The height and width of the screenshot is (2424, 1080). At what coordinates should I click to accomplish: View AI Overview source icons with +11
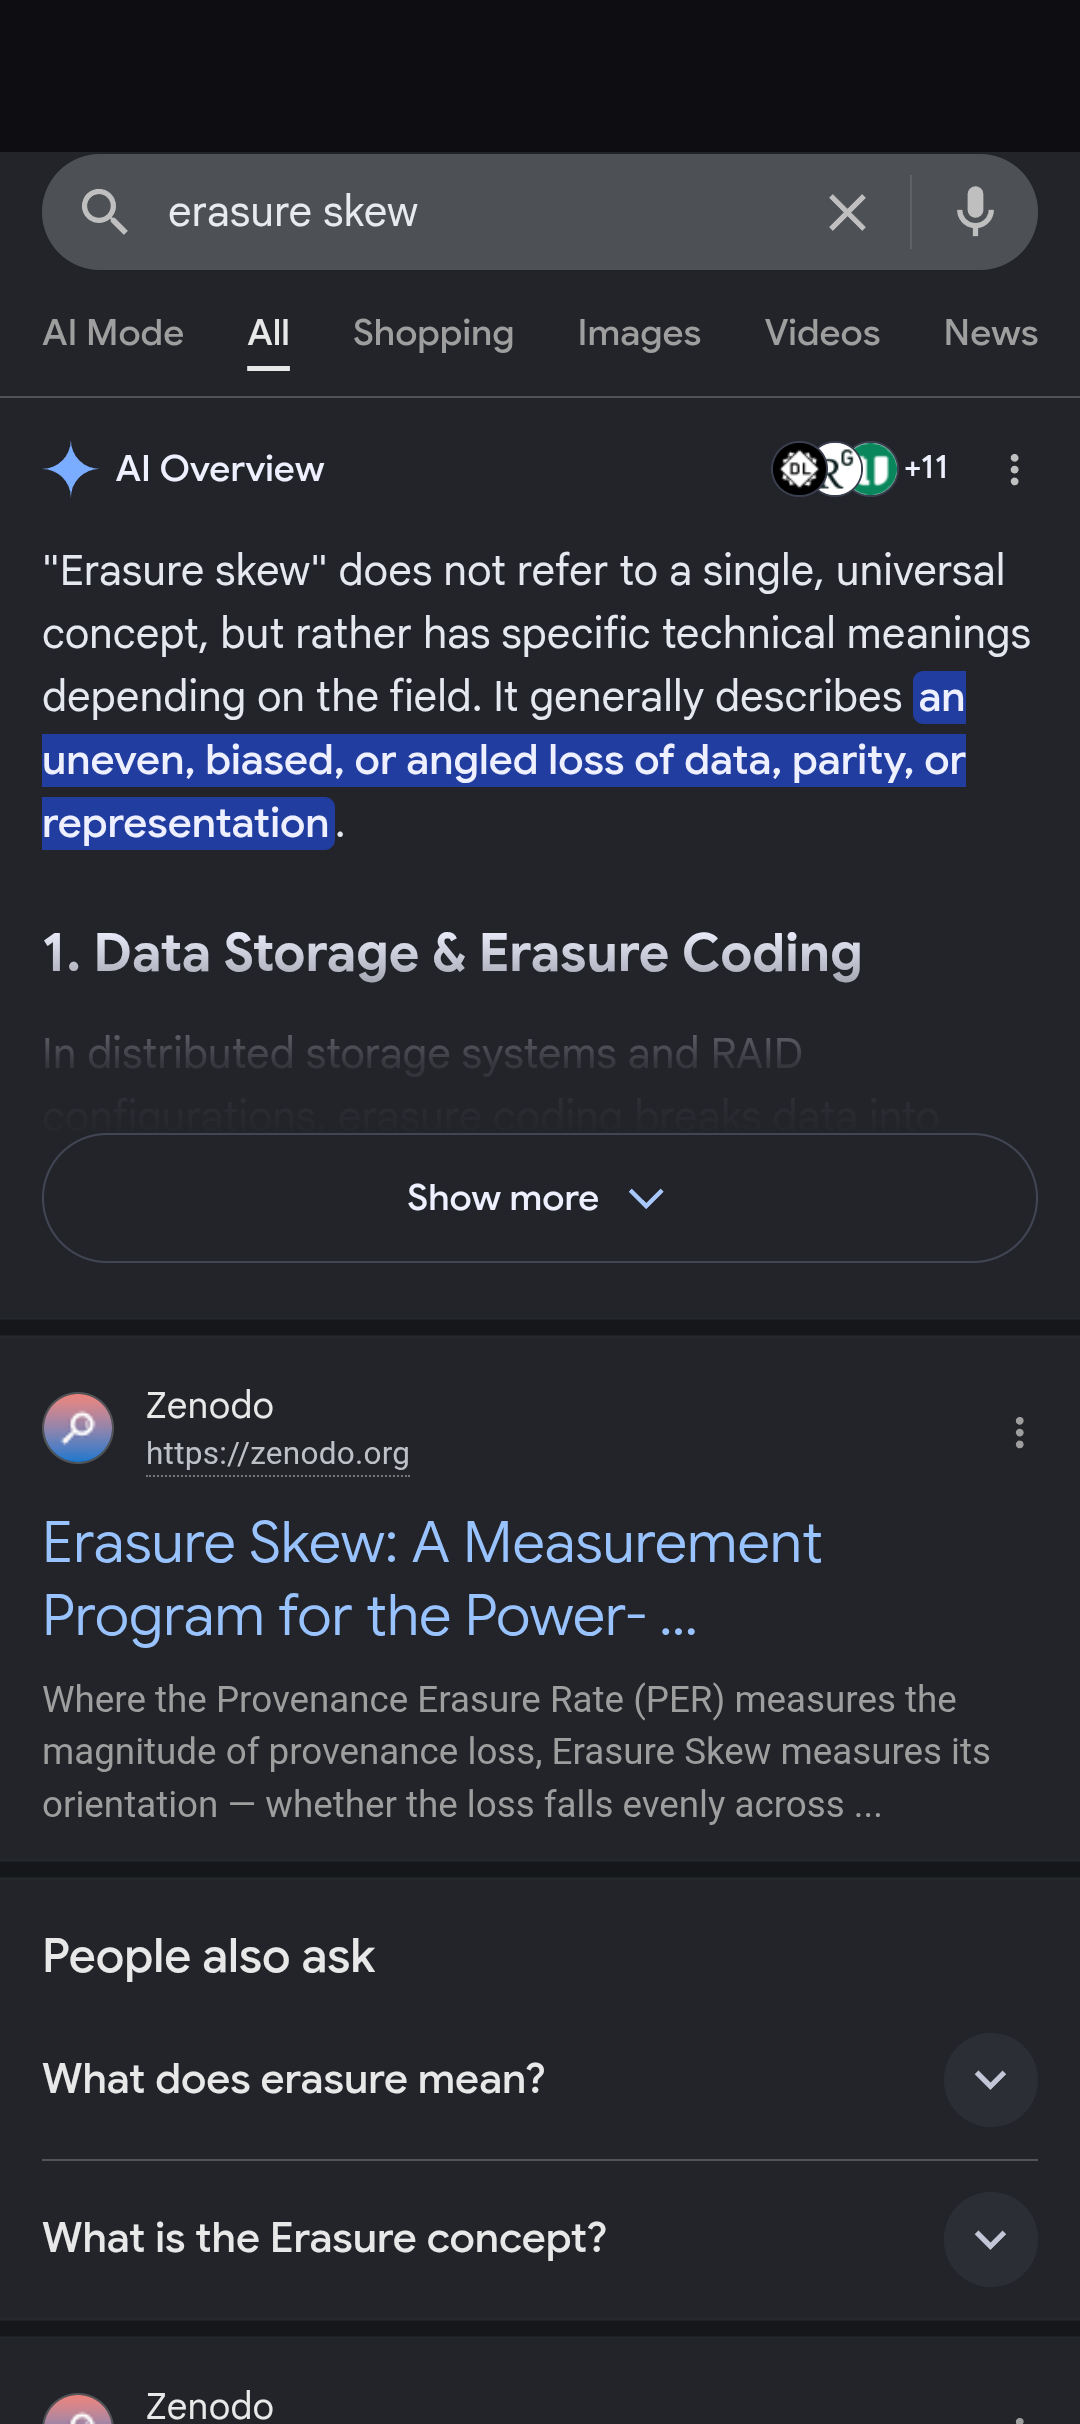(860, 468)
